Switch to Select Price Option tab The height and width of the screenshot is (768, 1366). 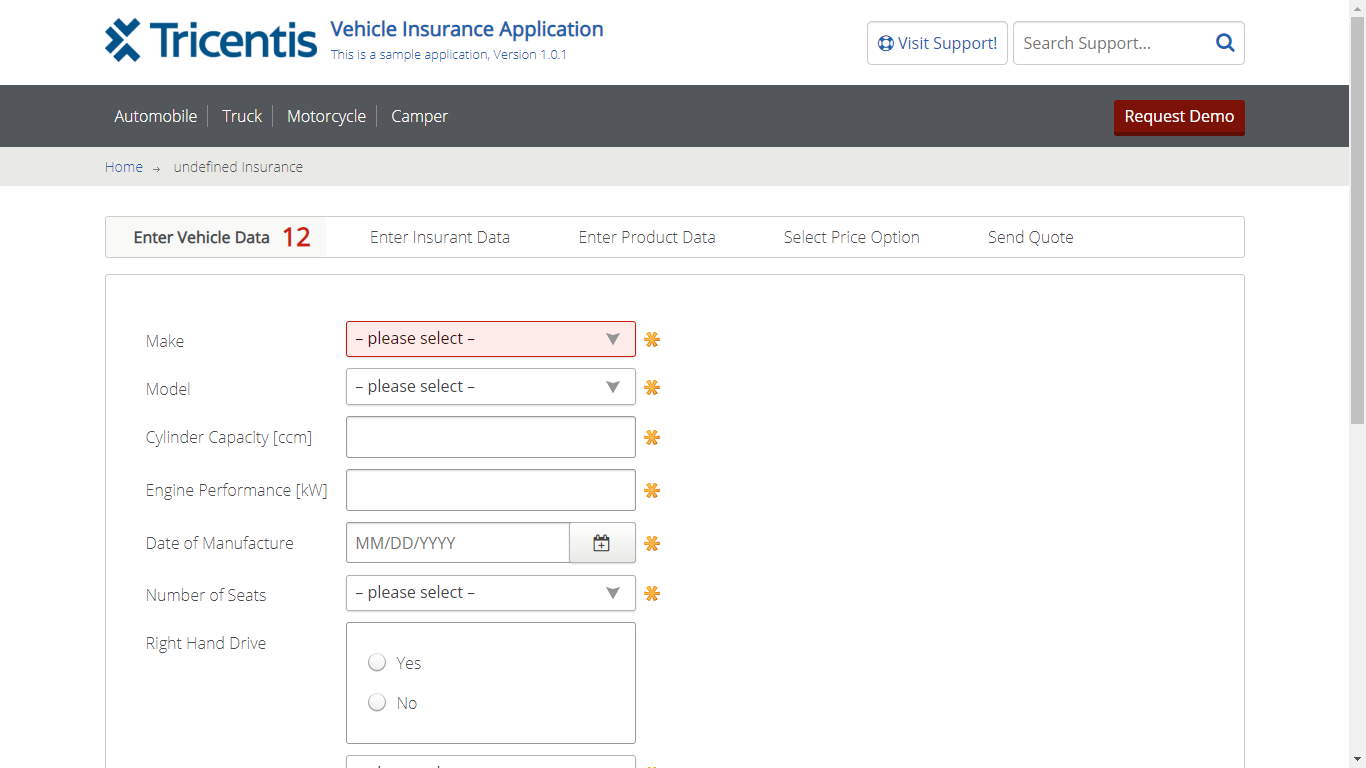coord(852,237)
